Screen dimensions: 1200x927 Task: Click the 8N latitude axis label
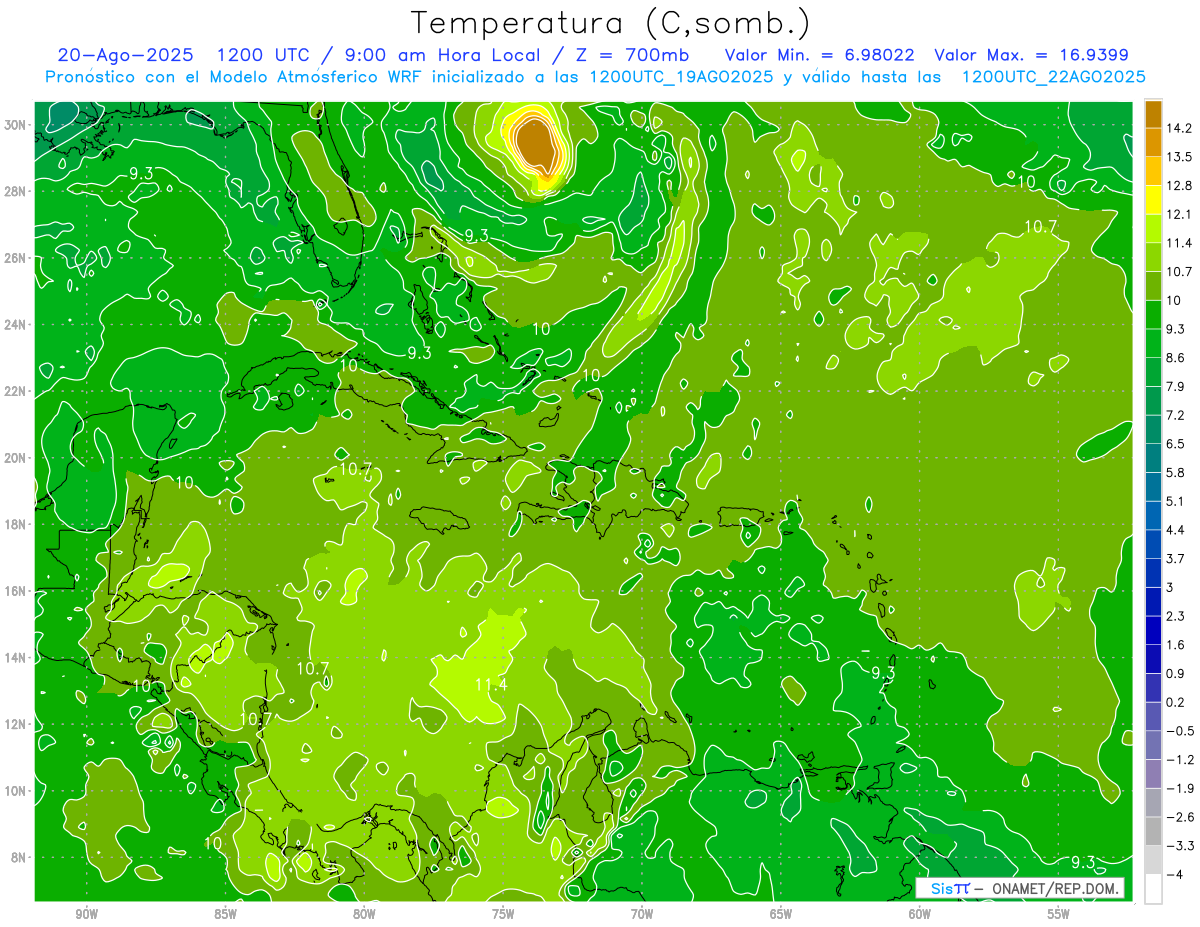(20, 857)
